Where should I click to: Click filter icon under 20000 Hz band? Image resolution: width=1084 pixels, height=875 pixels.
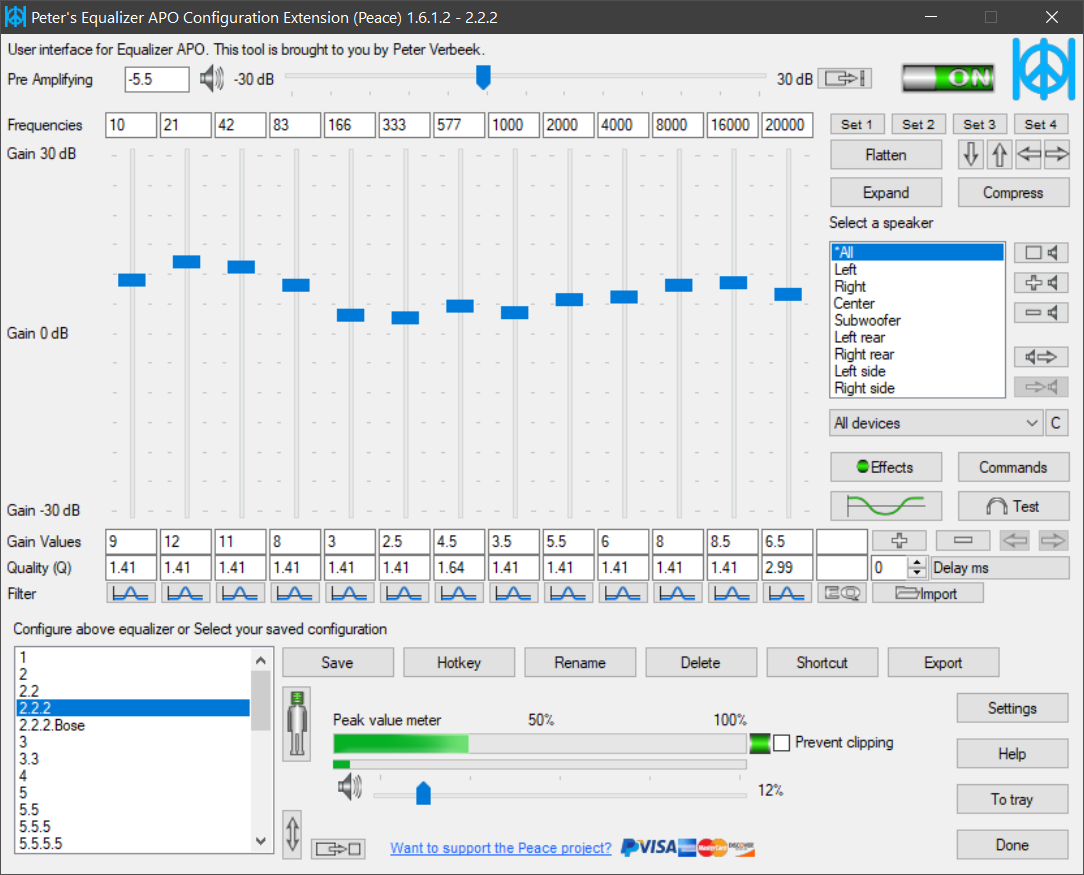[787, 593]
